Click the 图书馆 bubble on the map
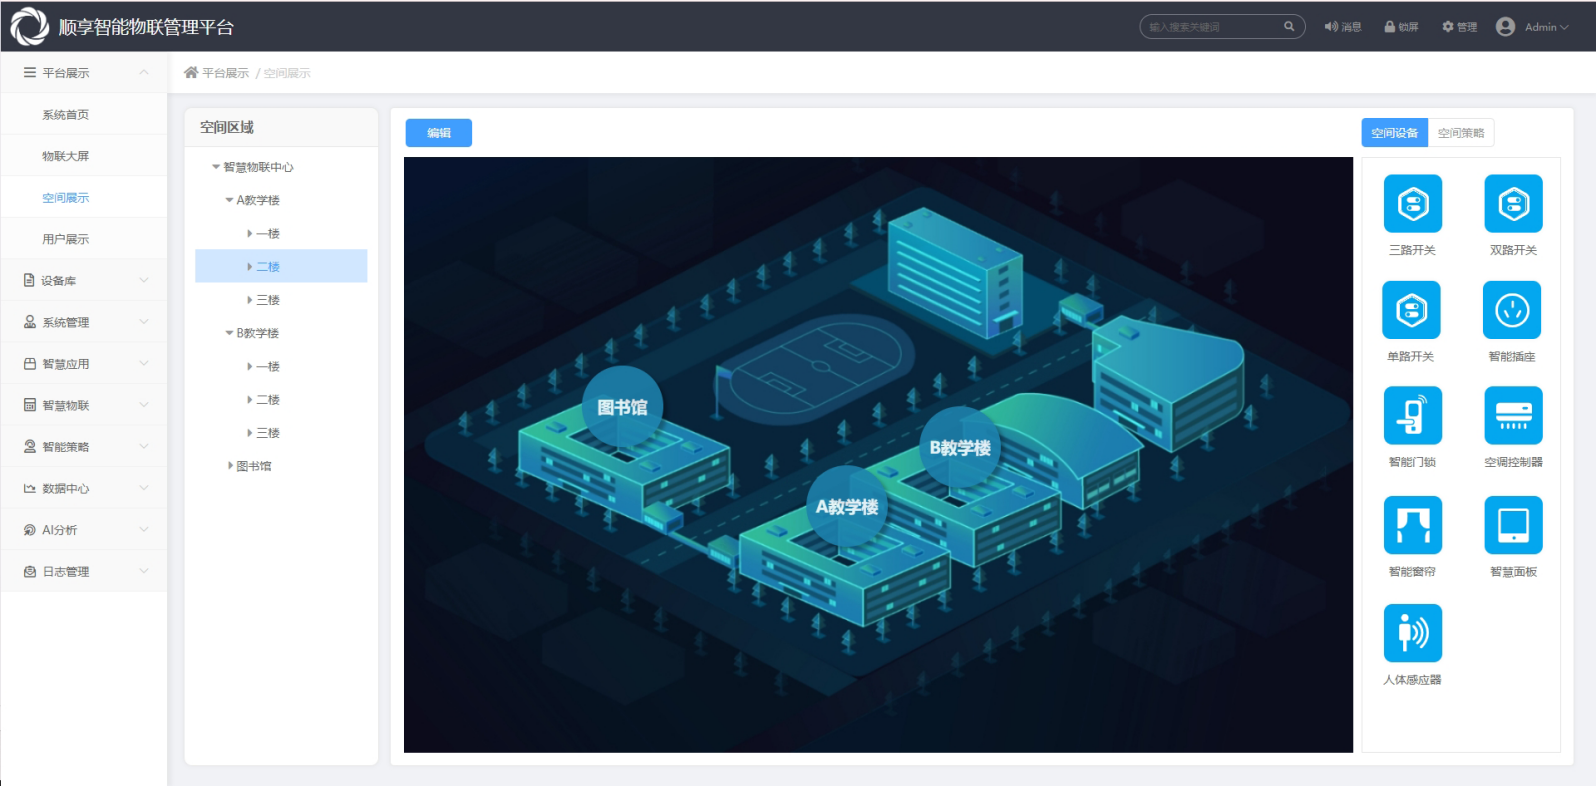This screenshot has height=786, width=1596. [x=622, y=407]
